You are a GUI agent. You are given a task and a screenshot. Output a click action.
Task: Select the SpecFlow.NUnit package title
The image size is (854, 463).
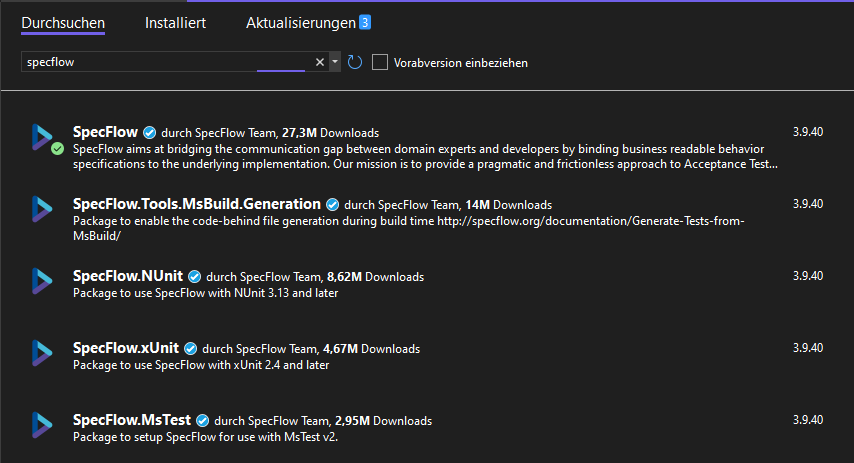point(128,276)
